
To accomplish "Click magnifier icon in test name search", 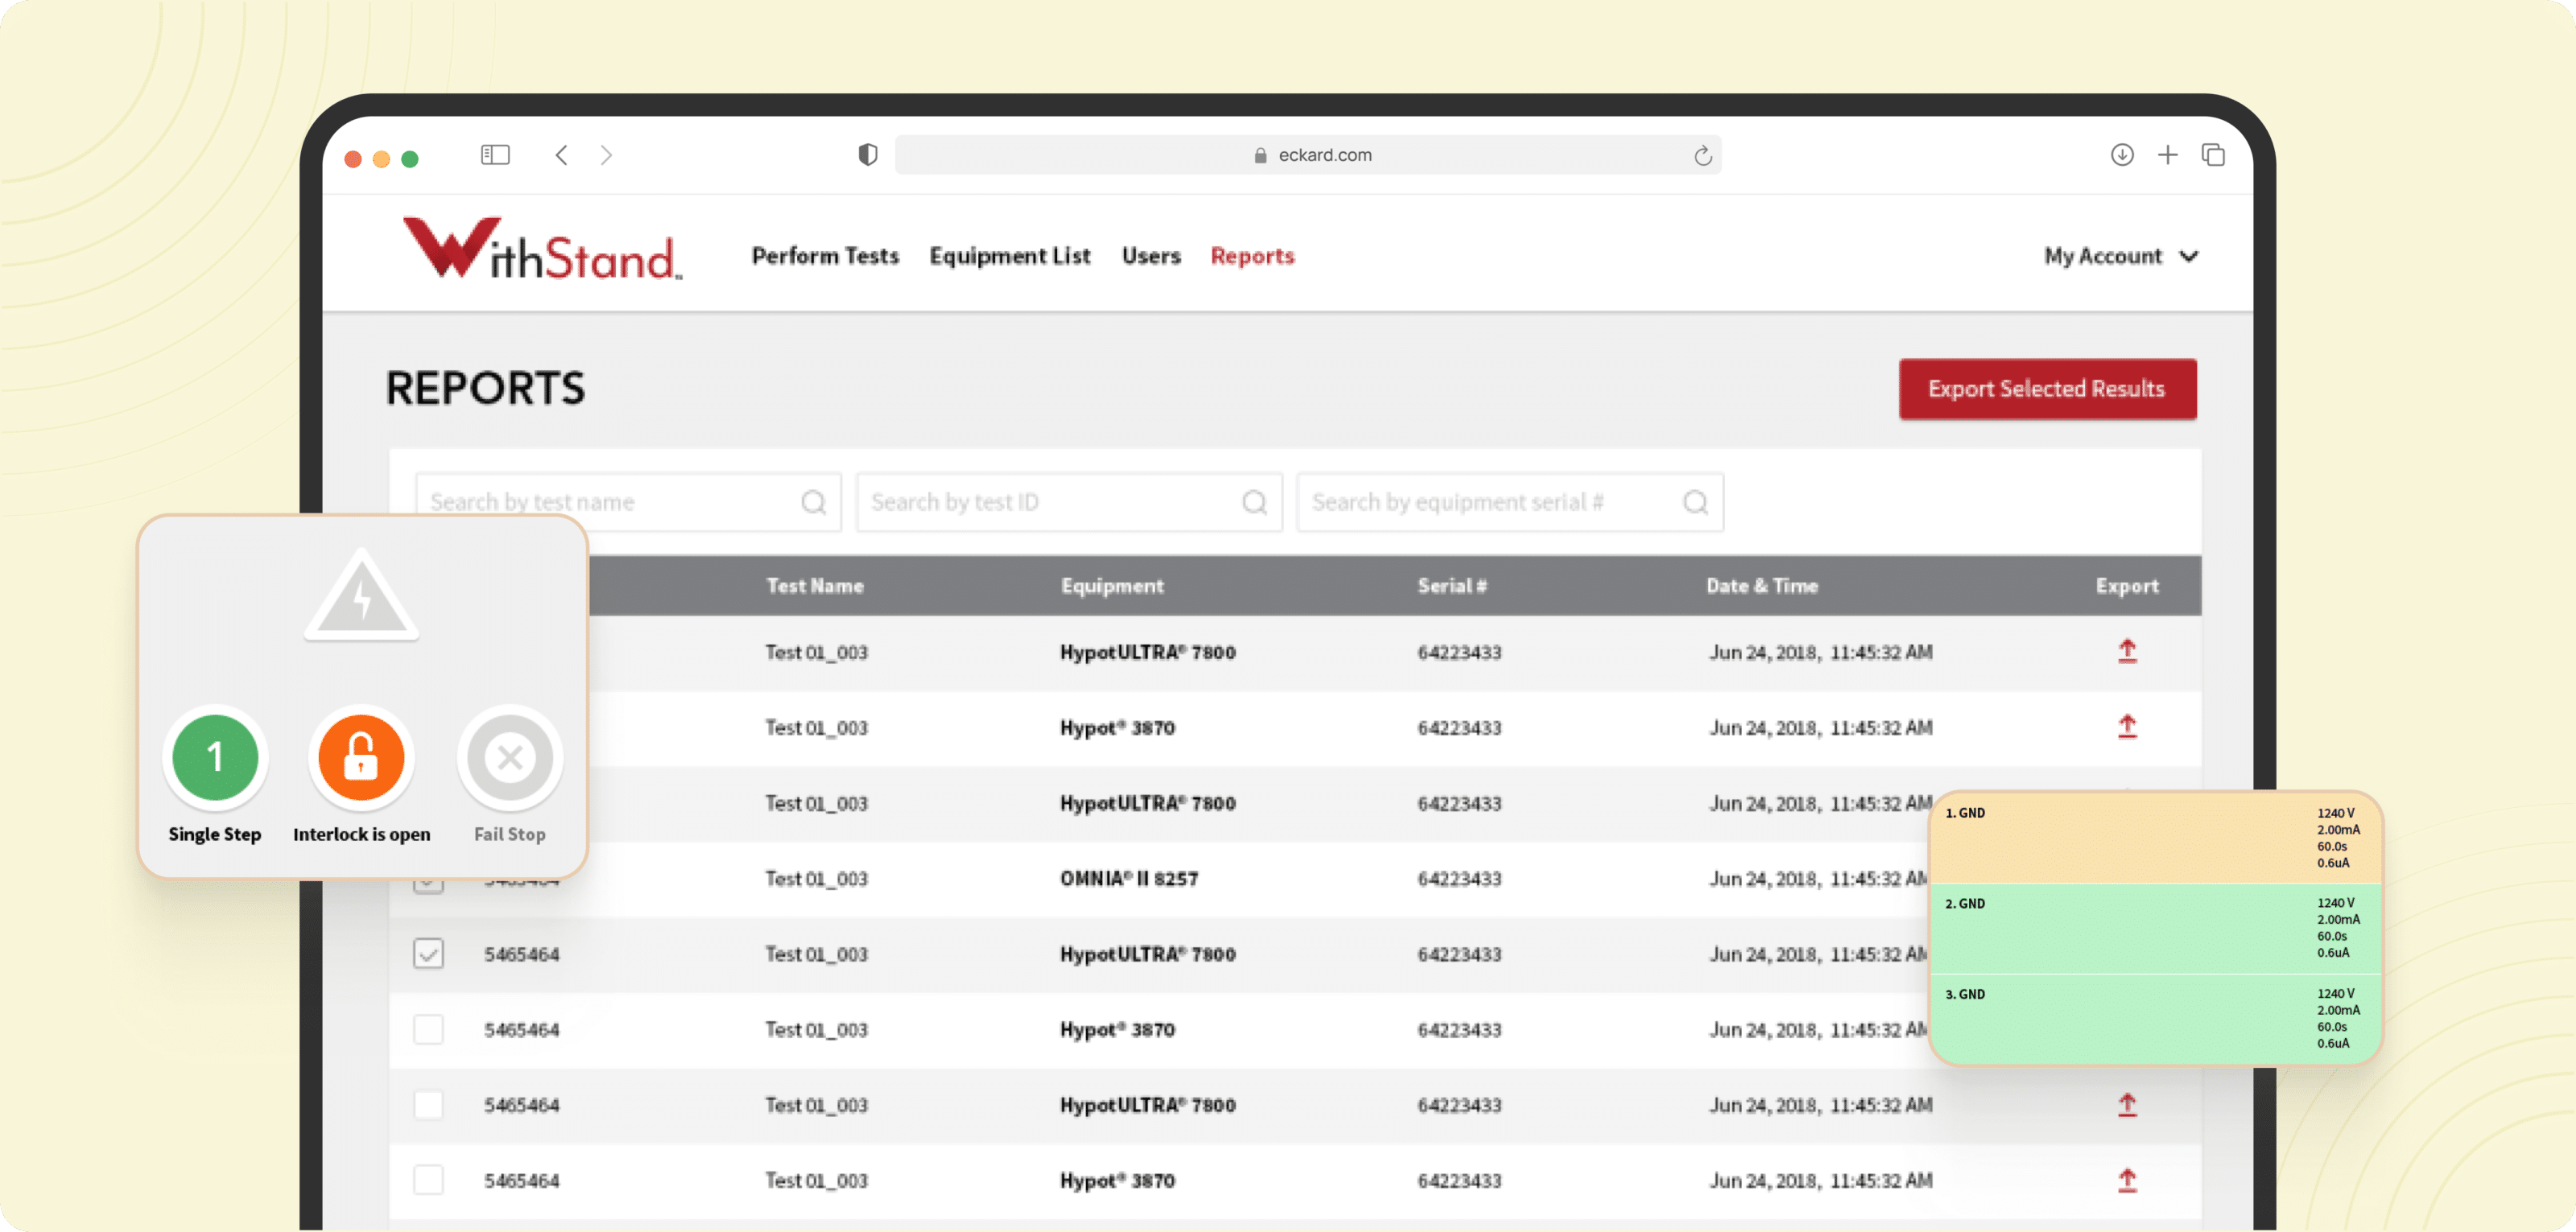I will tap(814, 502).
